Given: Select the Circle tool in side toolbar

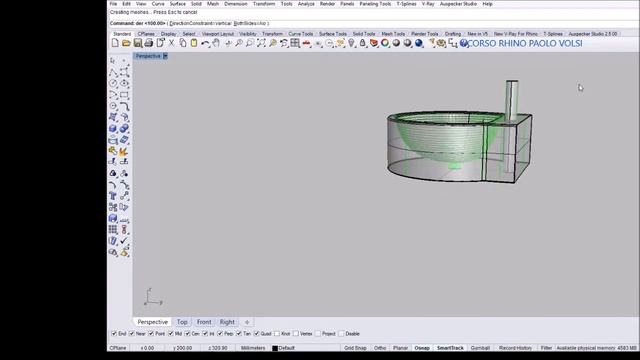Looking at the screenshot, I should click(113, 83).
